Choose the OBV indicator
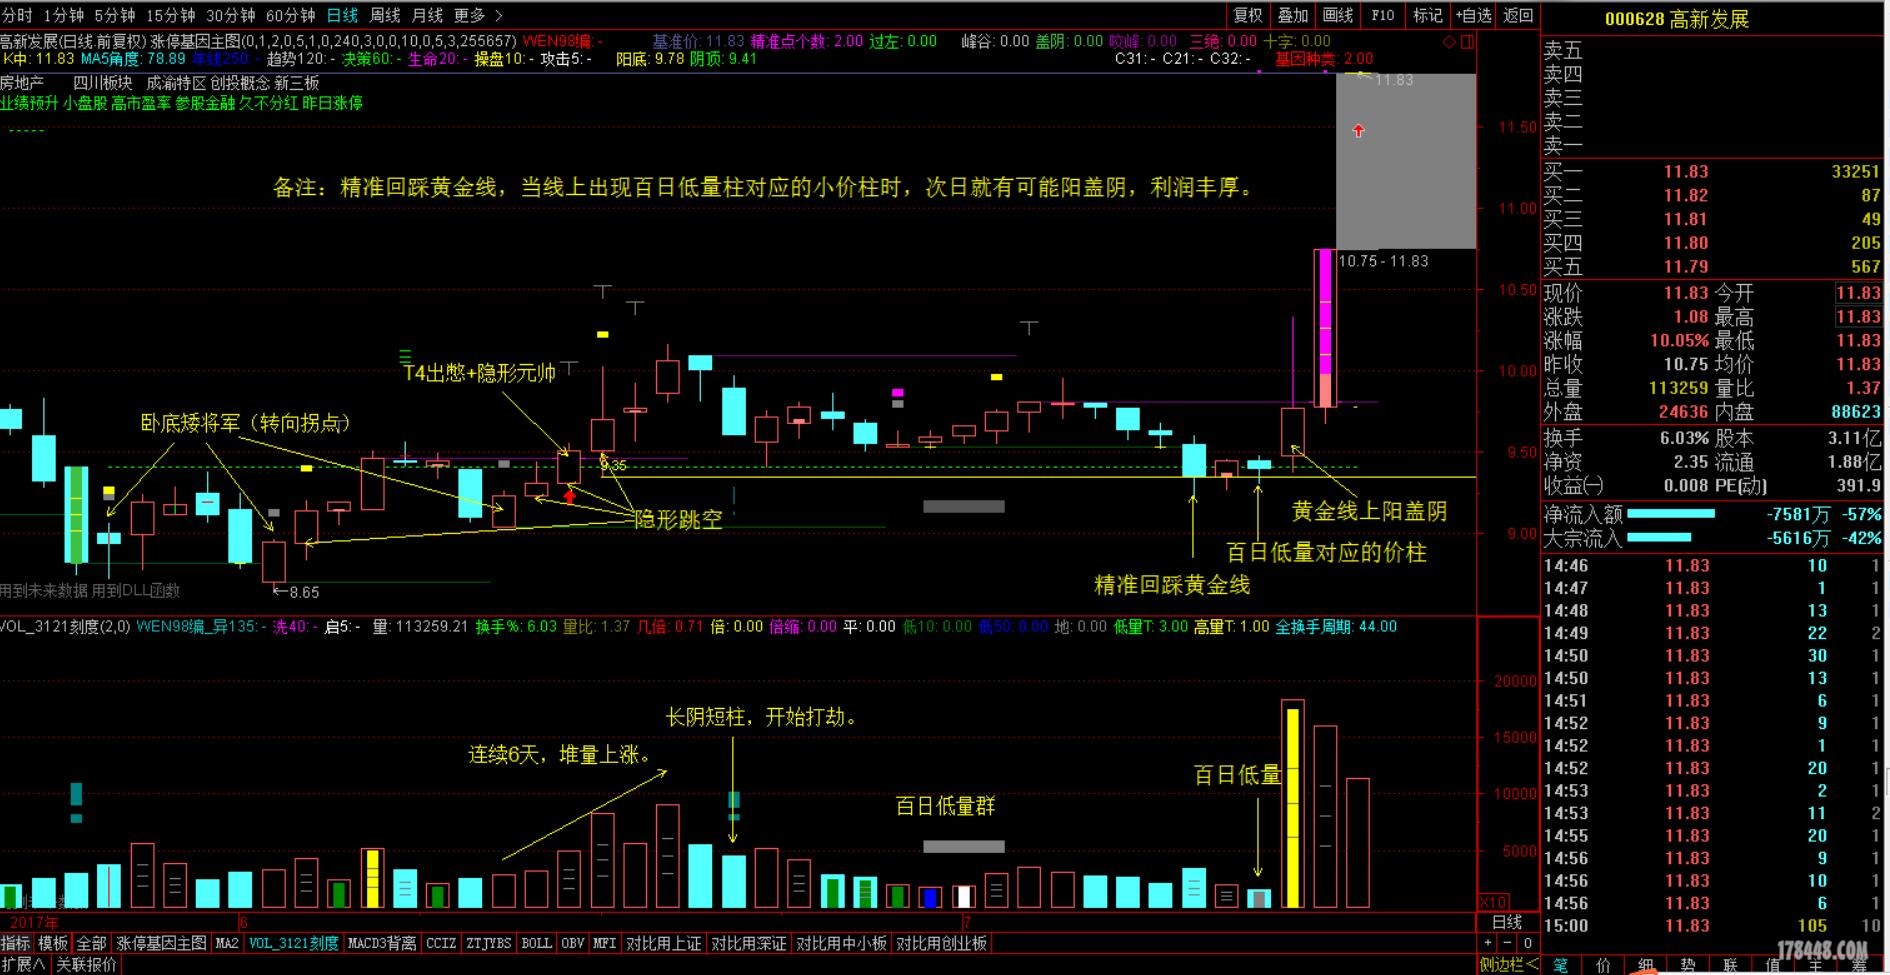Image resolution: width=1890 pixels, height=975 pixels. coord(573,943)
